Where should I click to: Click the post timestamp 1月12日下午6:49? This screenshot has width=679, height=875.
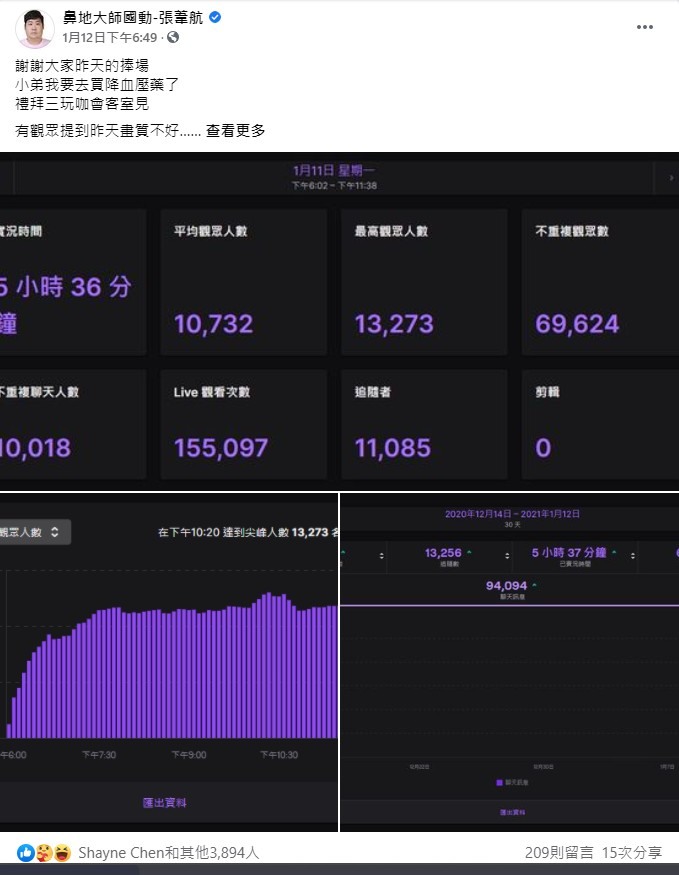coord(109,37)
